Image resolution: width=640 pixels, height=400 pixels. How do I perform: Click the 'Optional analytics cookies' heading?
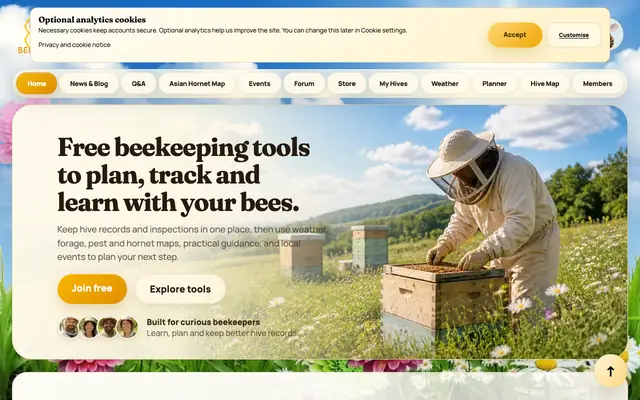click(92, 20)
